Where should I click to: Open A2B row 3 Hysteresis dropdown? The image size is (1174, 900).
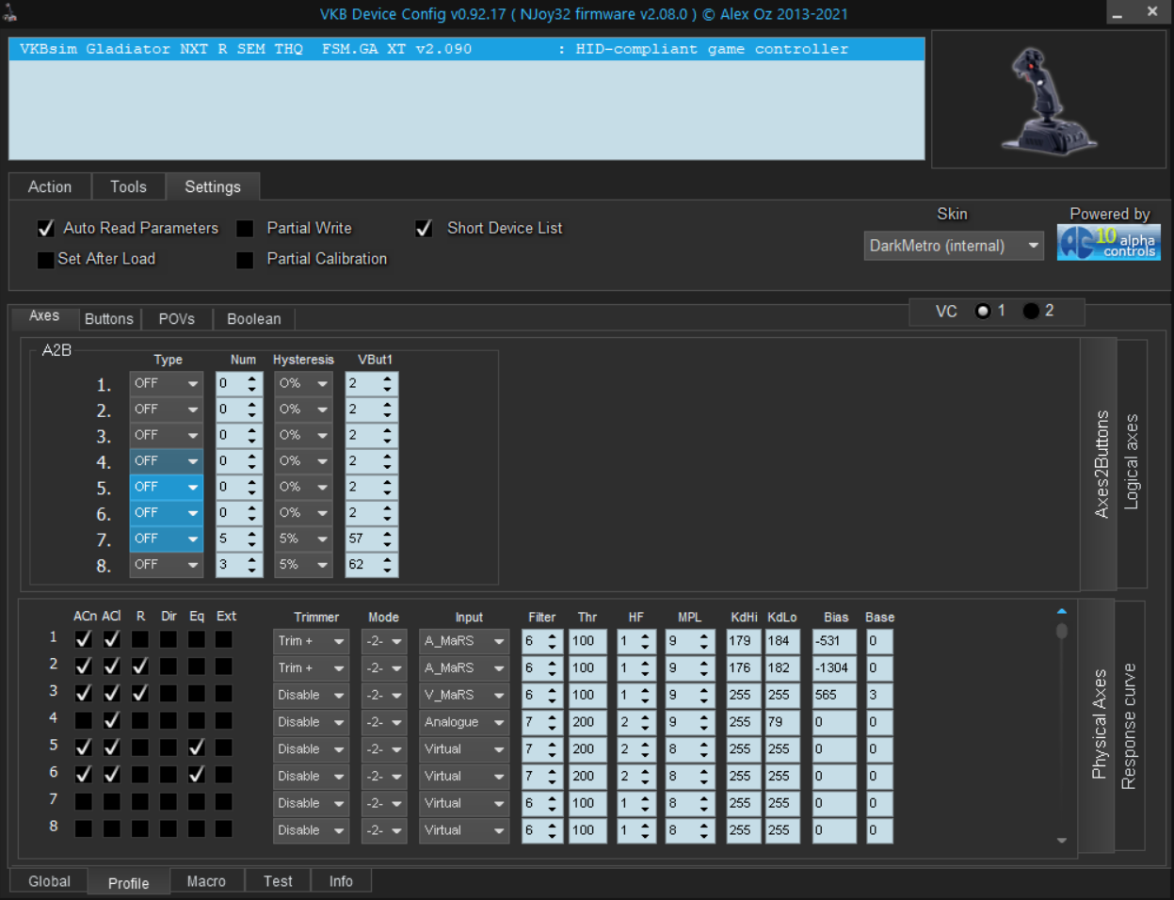pos(302,435)
